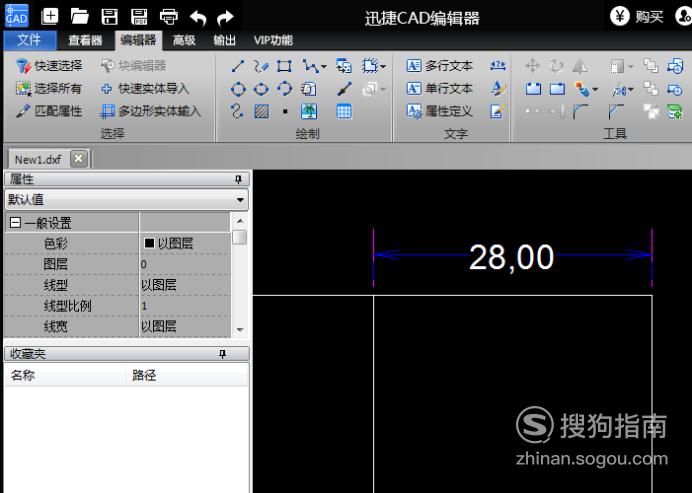692x493 pixels.
Task: Create a new drawing file
Action: pyautogui.click(x=49, y=17)
